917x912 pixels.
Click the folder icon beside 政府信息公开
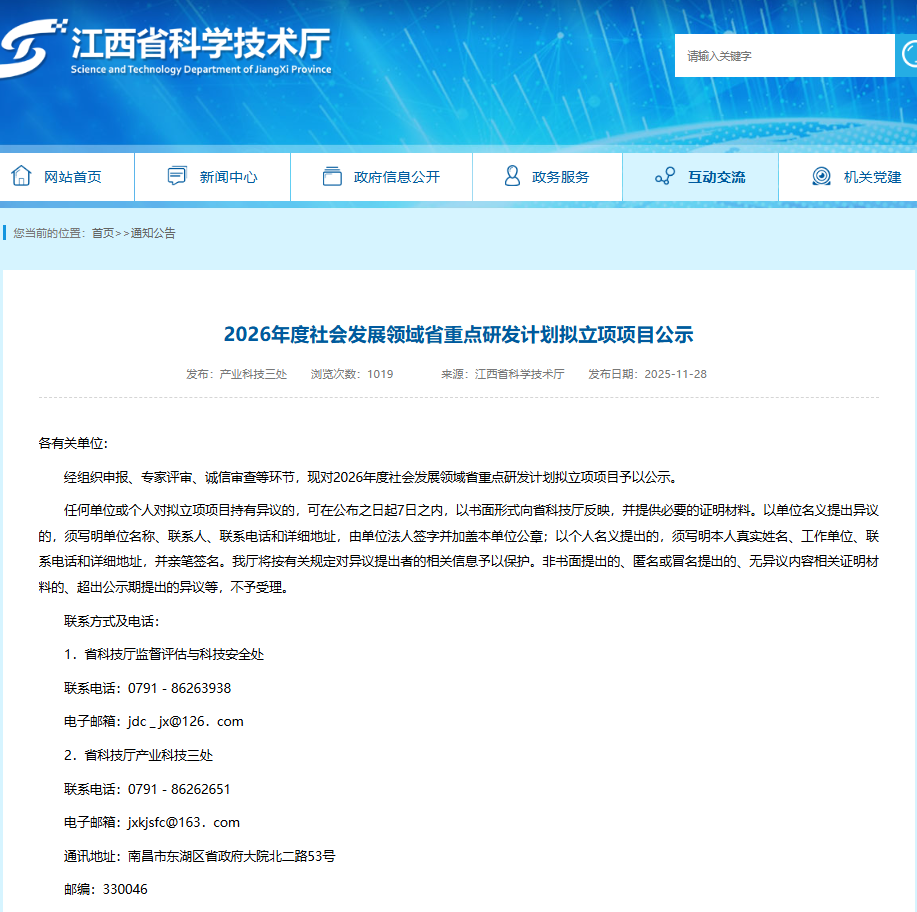pyautogui.click(x=332, y=176)
